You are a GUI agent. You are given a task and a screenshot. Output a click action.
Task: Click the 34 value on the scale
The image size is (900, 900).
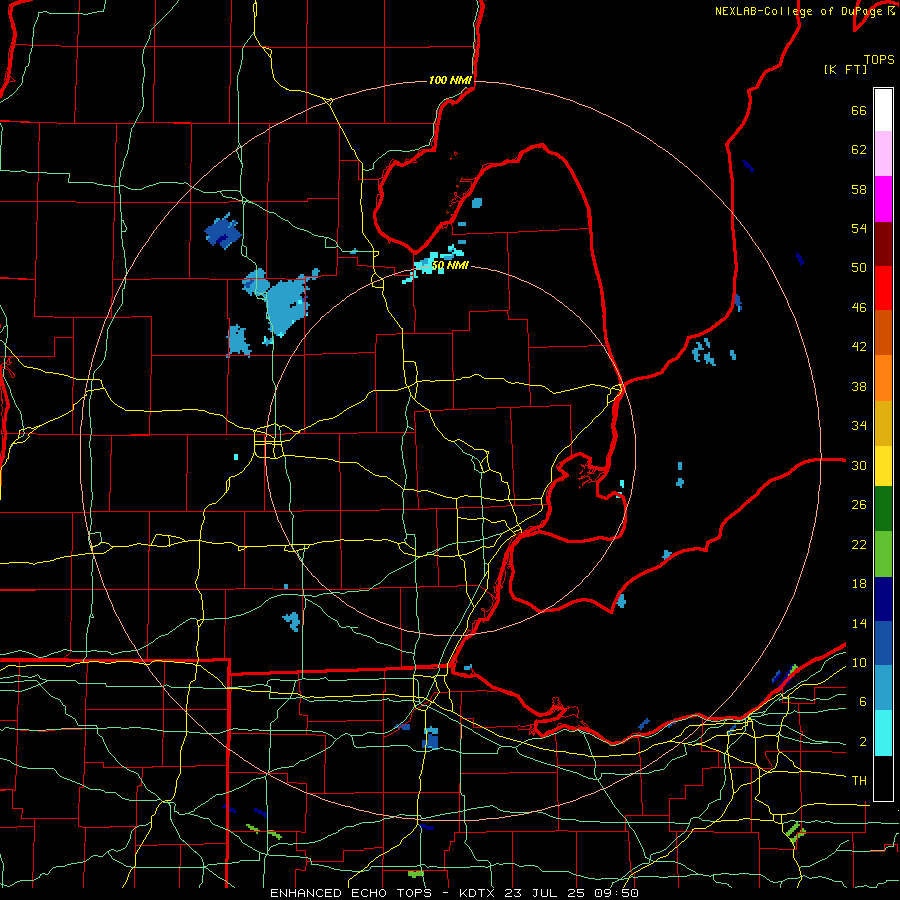[x=859, y=426]
